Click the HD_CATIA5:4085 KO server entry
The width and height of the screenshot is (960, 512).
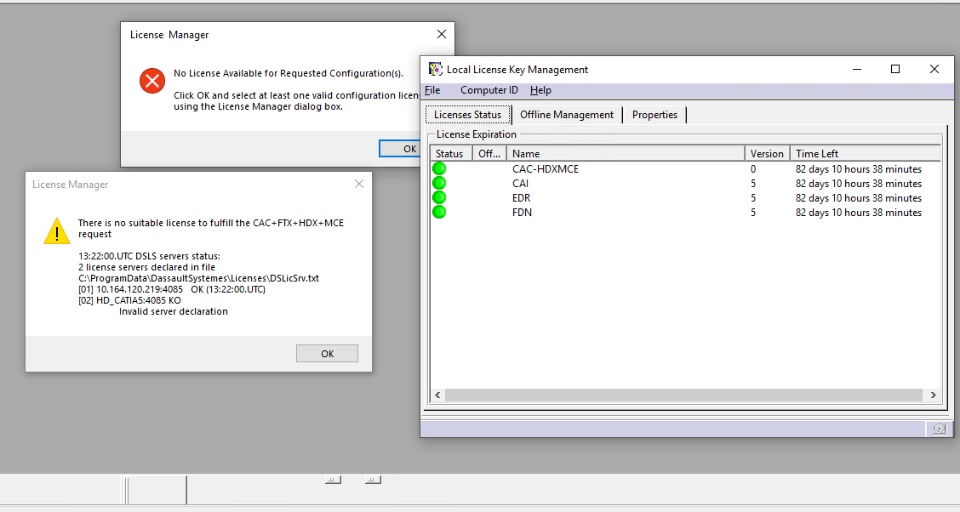click(x=130, y=300)
